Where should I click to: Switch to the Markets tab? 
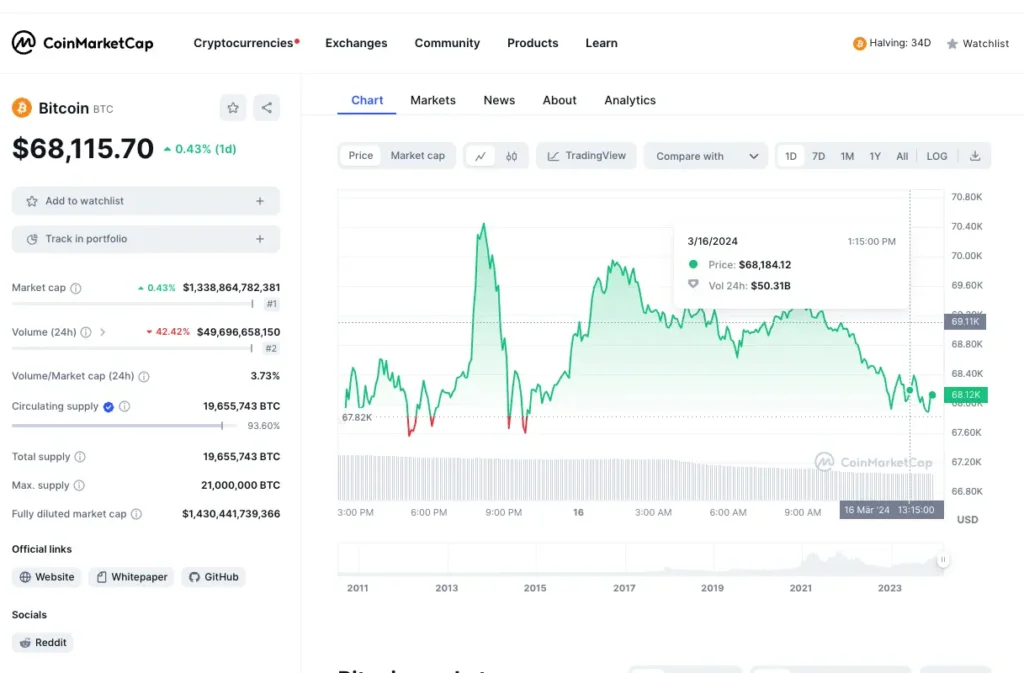pos(433,100)
